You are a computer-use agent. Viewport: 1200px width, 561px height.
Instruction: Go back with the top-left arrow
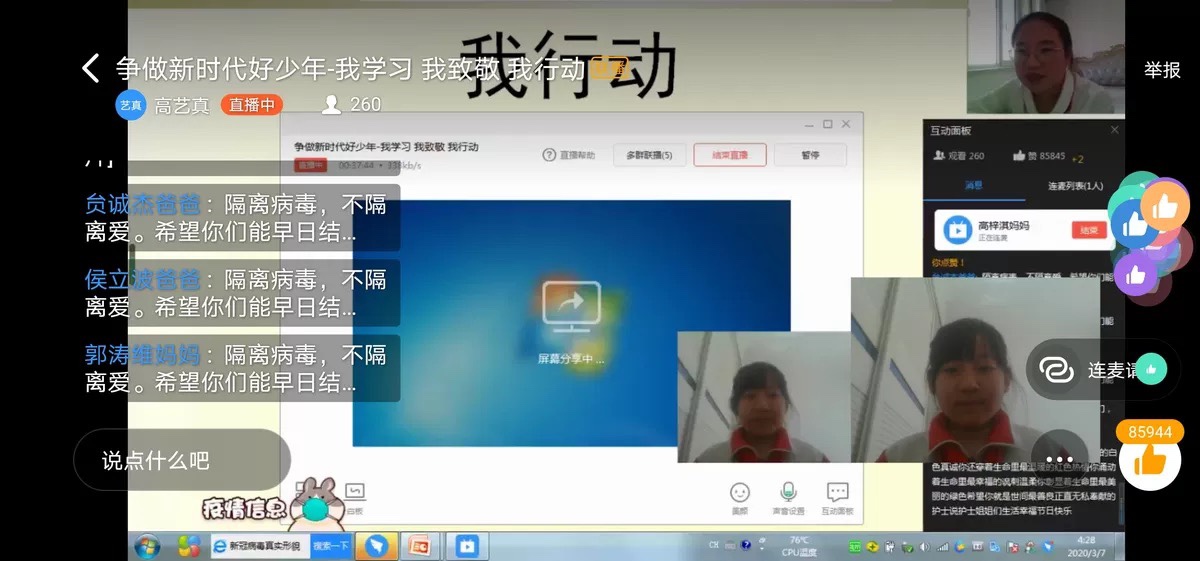coord(90,68)
